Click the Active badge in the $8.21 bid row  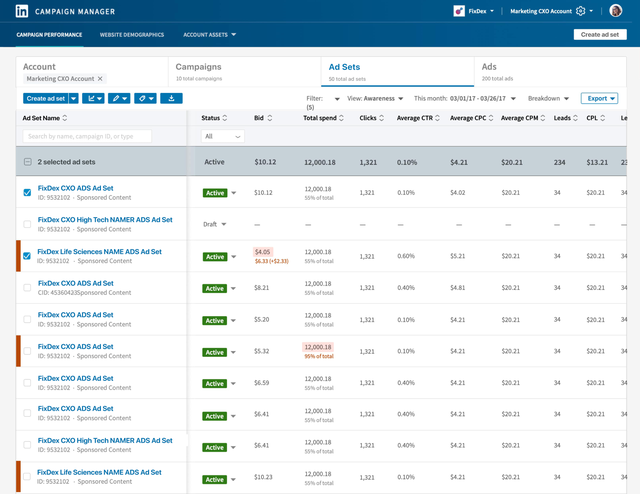pos(215,288)
